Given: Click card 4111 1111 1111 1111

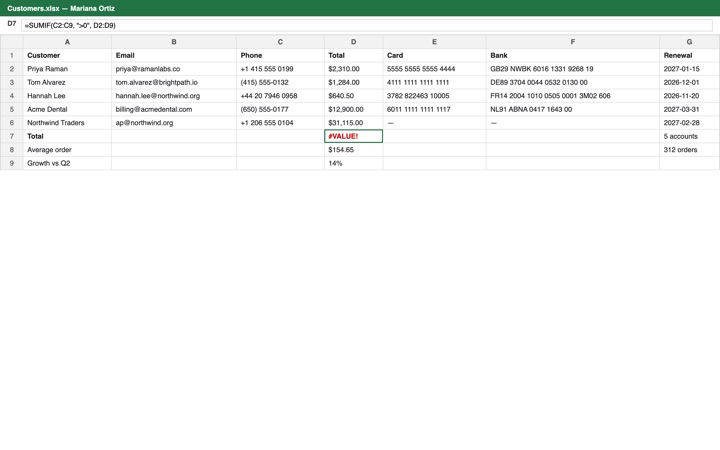Looking at the screenshot, I should pos(434,82).
